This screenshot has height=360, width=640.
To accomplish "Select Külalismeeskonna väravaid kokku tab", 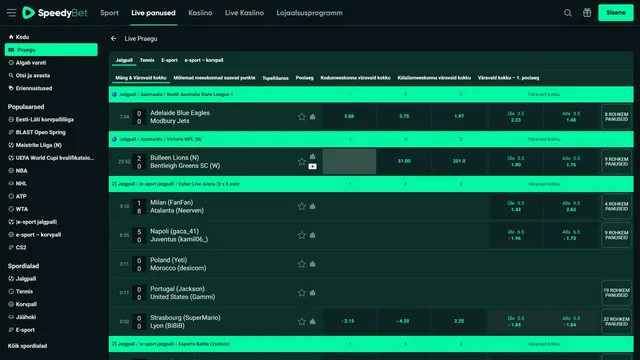I will pyautogui.click(x=434, y=78).
